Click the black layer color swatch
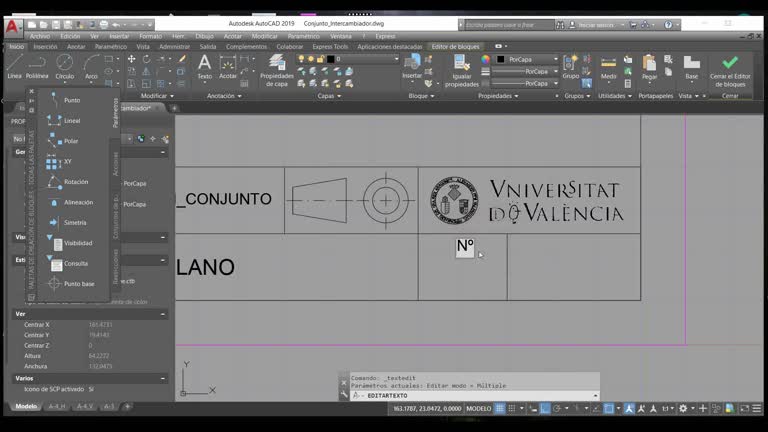768x432 pixels. point(331,59)
